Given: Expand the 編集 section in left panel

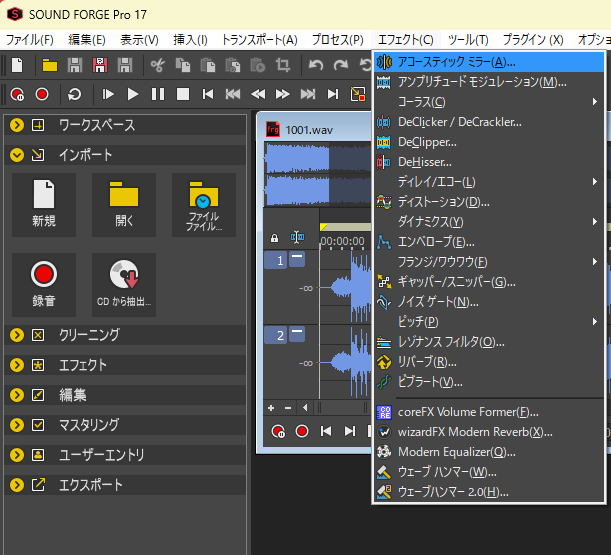Looking at the screenshot, I should [x=17, y=395].
